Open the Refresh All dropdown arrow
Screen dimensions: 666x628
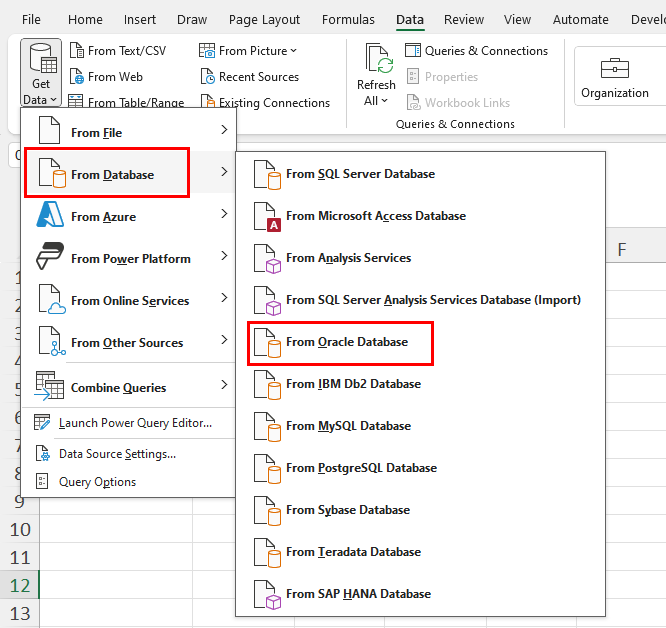tap(384, 101)
